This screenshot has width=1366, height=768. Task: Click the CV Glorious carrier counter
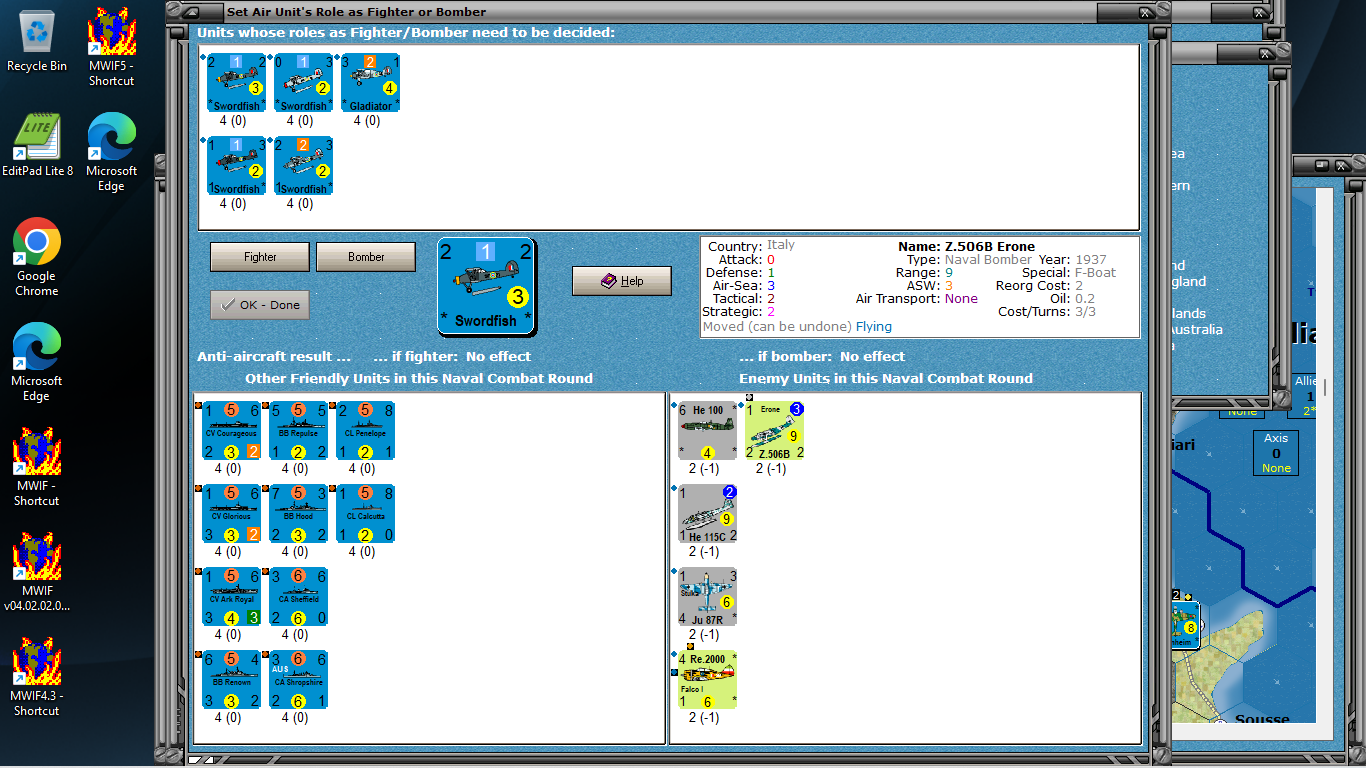click(232, 513)
